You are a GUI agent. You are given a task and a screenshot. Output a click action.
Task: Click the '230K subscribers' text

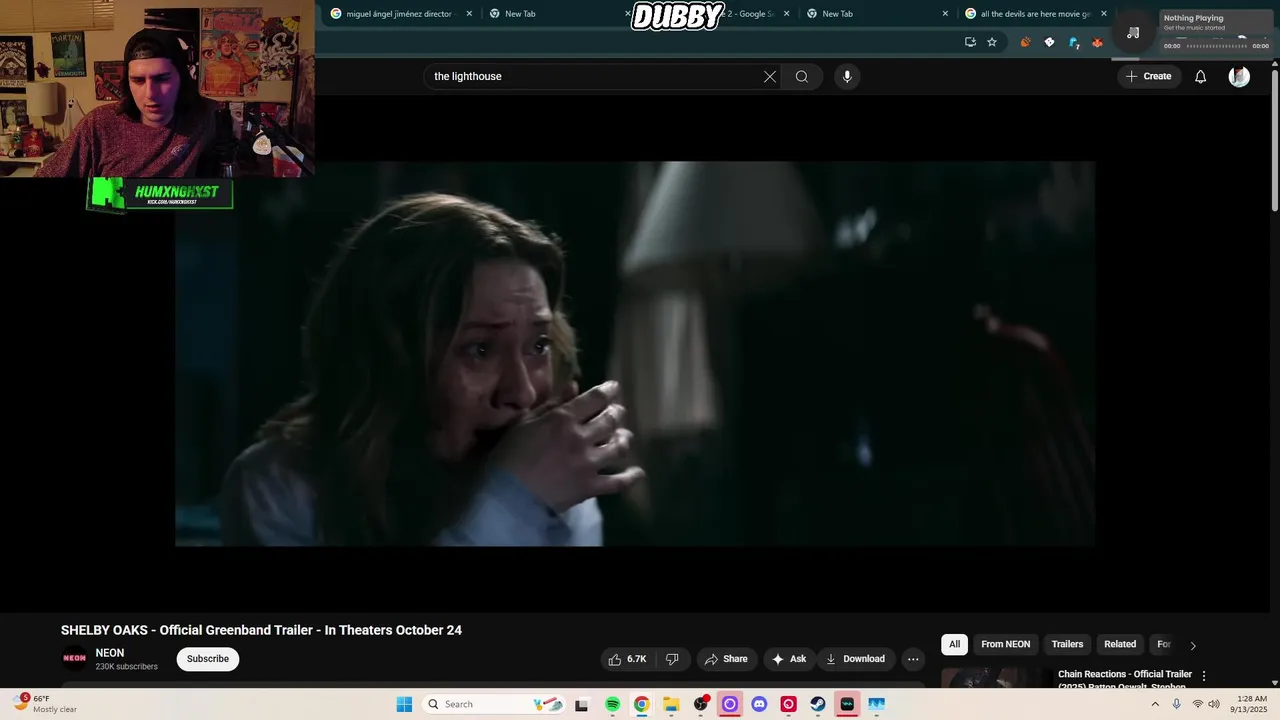(126, 667)
